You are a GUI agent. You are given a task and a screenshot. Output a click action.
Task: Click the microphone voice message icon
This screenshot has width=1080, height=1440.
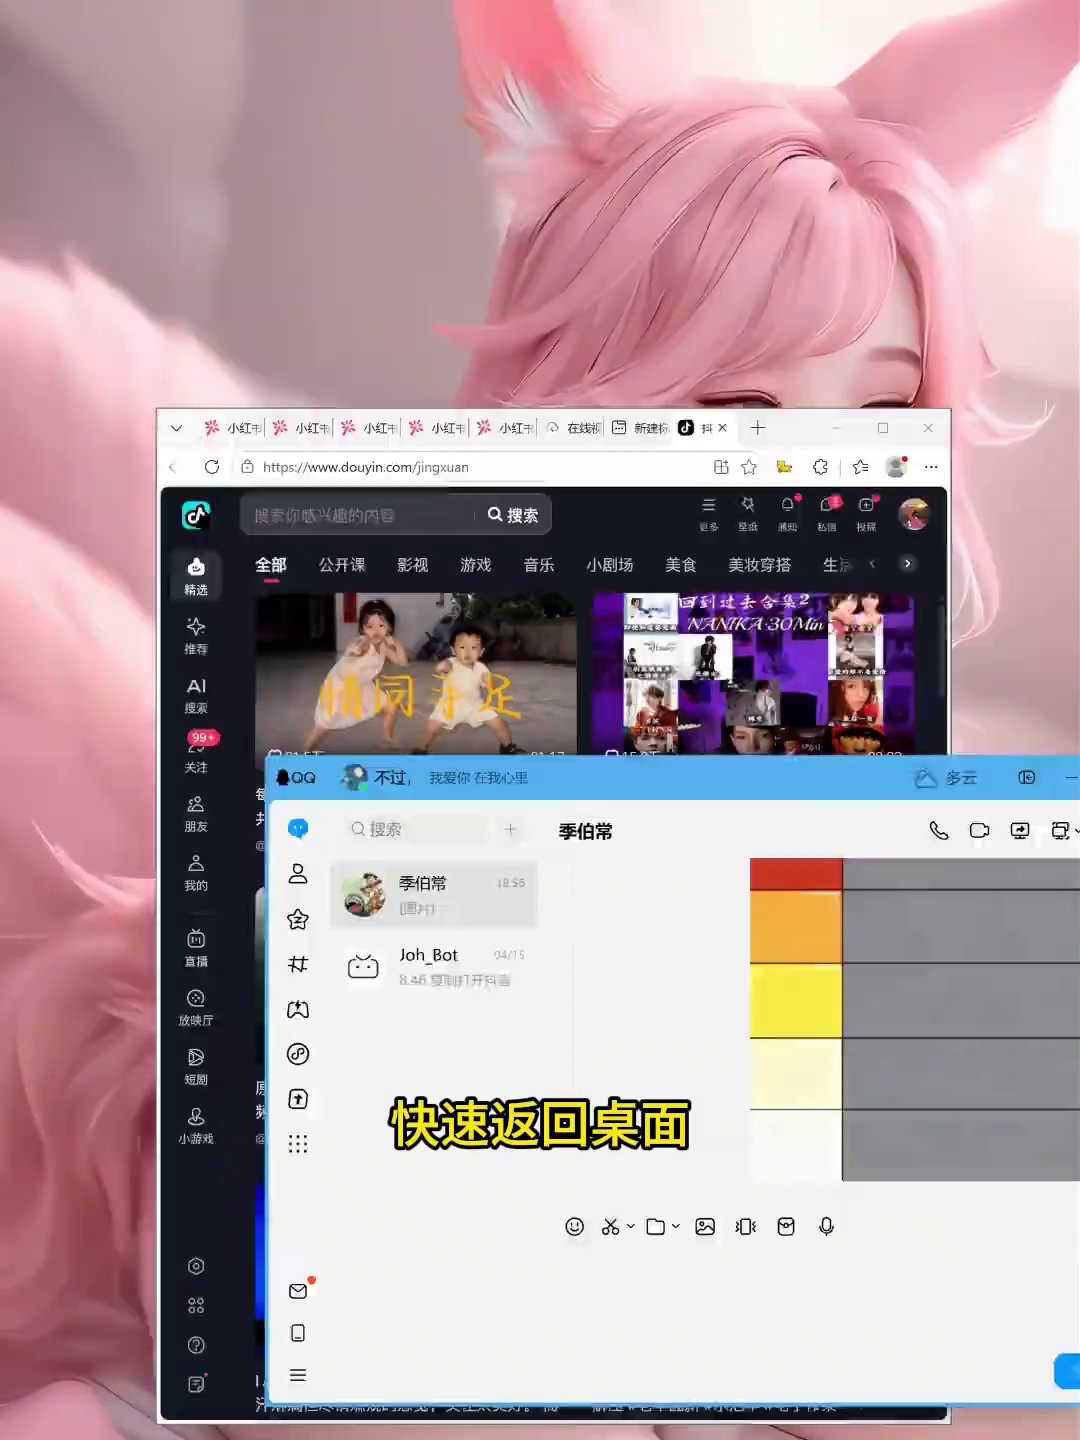click(x=826, y=1227)
